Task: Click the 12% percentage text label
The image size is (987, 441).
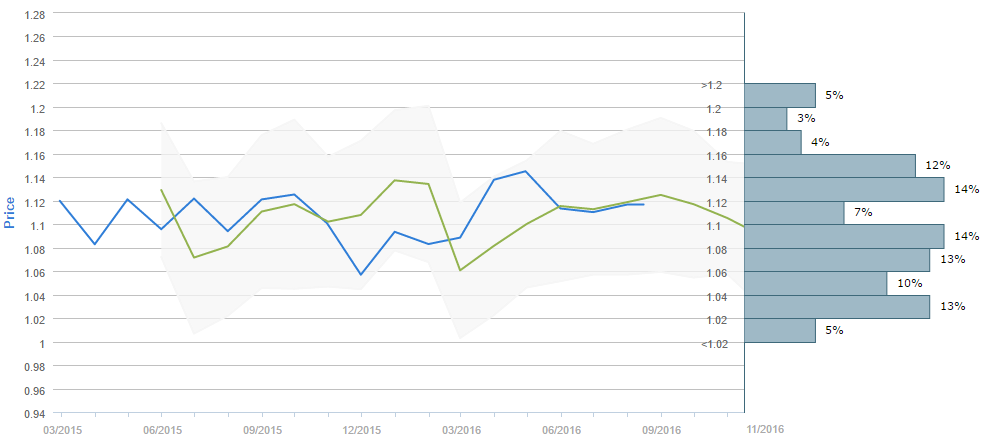Action: click(935, 165)
